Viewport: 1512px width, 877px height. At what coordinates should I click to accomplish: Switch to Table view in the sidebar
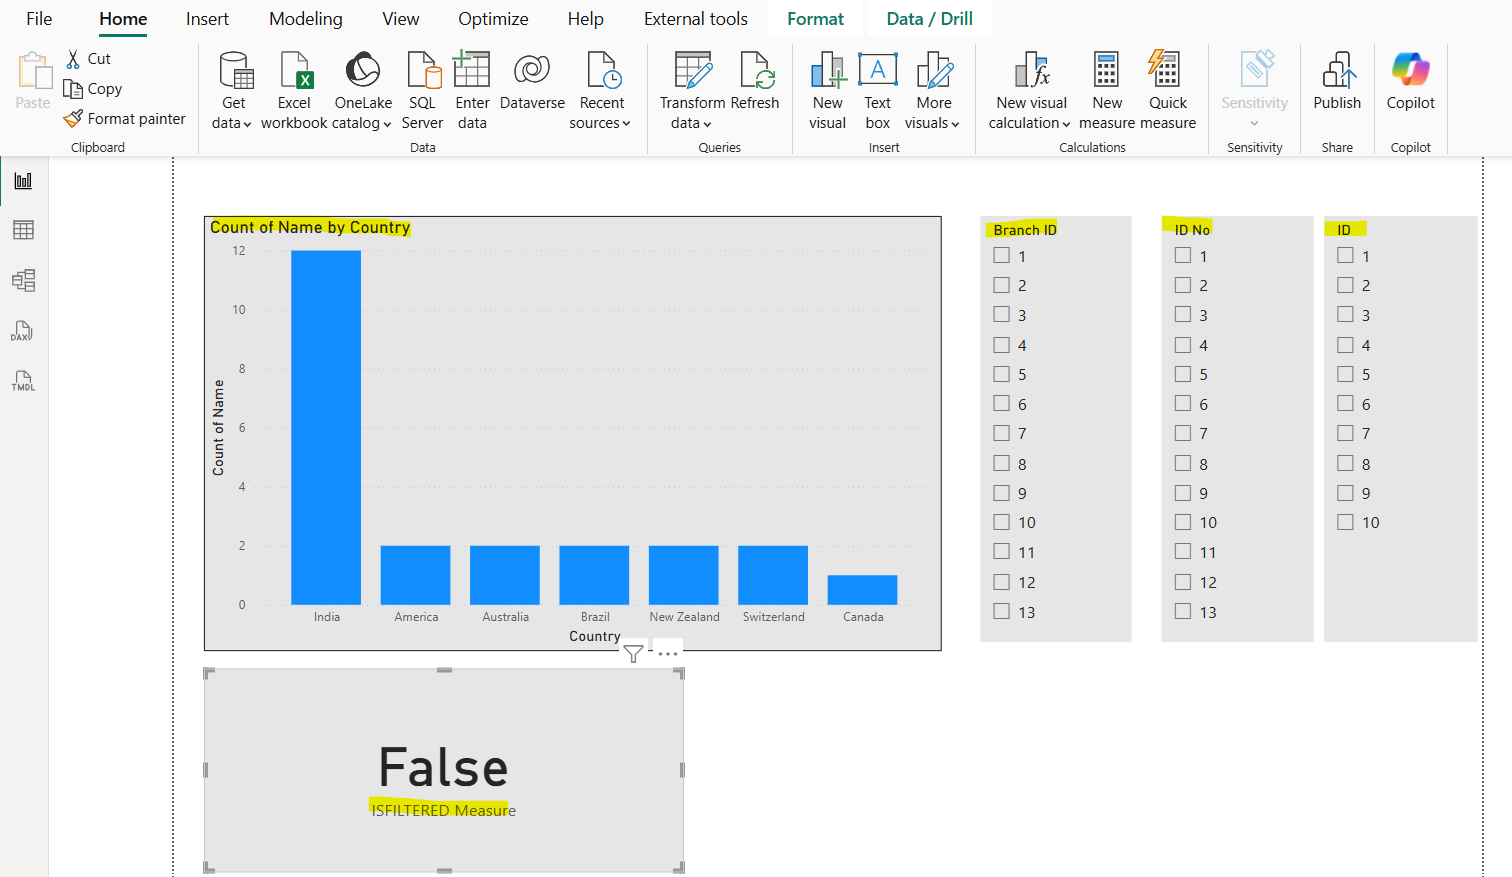[x=24, y=230]
